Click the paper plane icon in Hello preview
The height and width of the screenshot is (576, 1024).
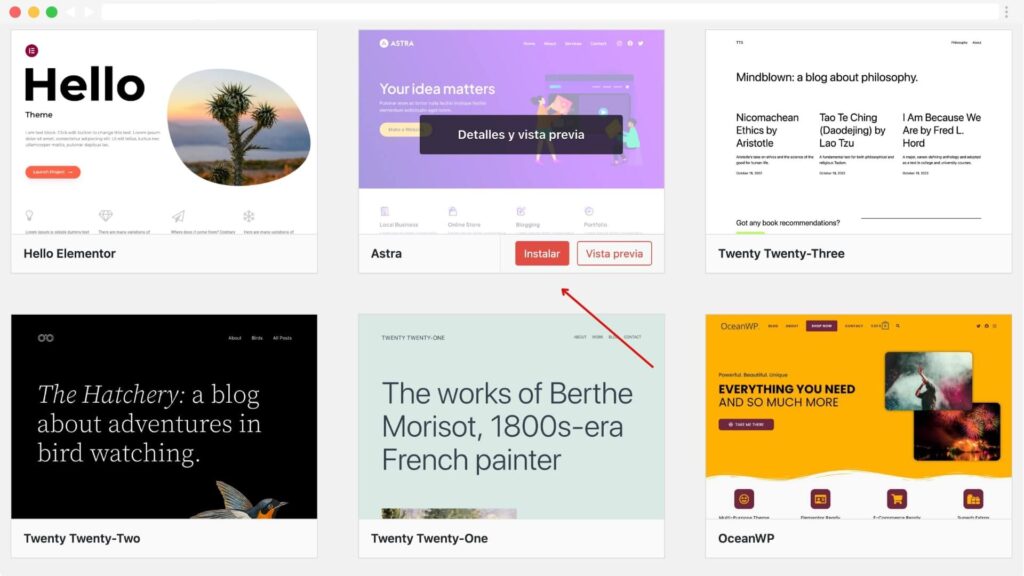coord(178,215)
